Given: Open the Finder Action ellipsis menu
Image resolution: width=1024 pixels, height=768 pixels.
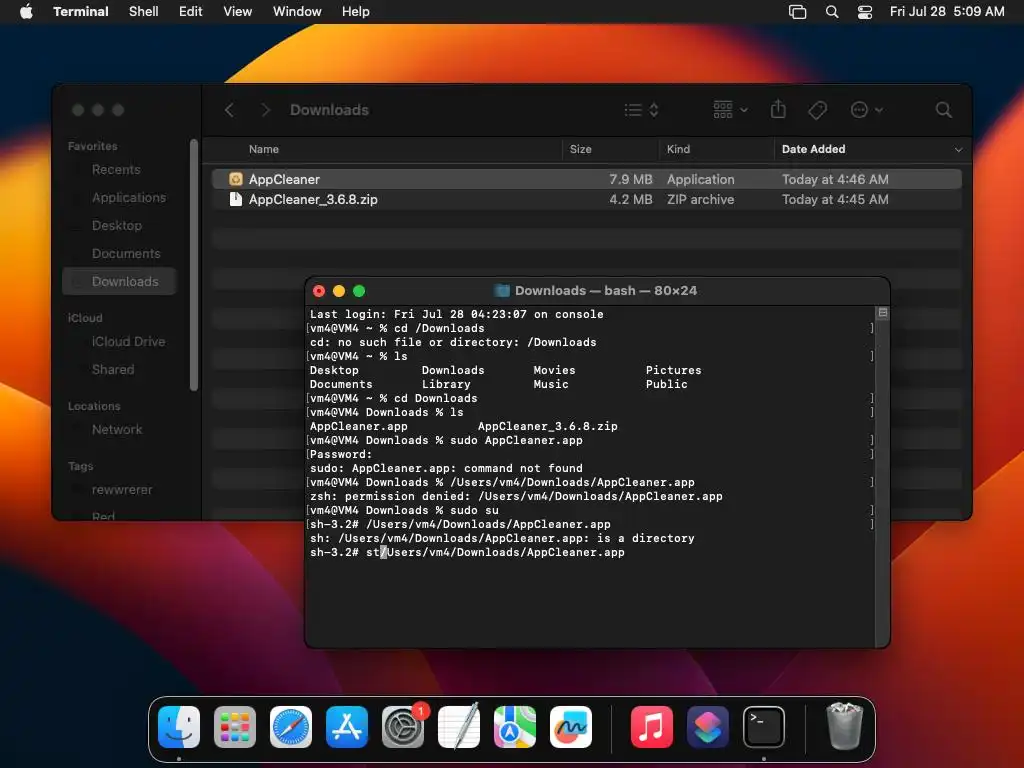Looking at the screenshot, I should tap(867, 110).
